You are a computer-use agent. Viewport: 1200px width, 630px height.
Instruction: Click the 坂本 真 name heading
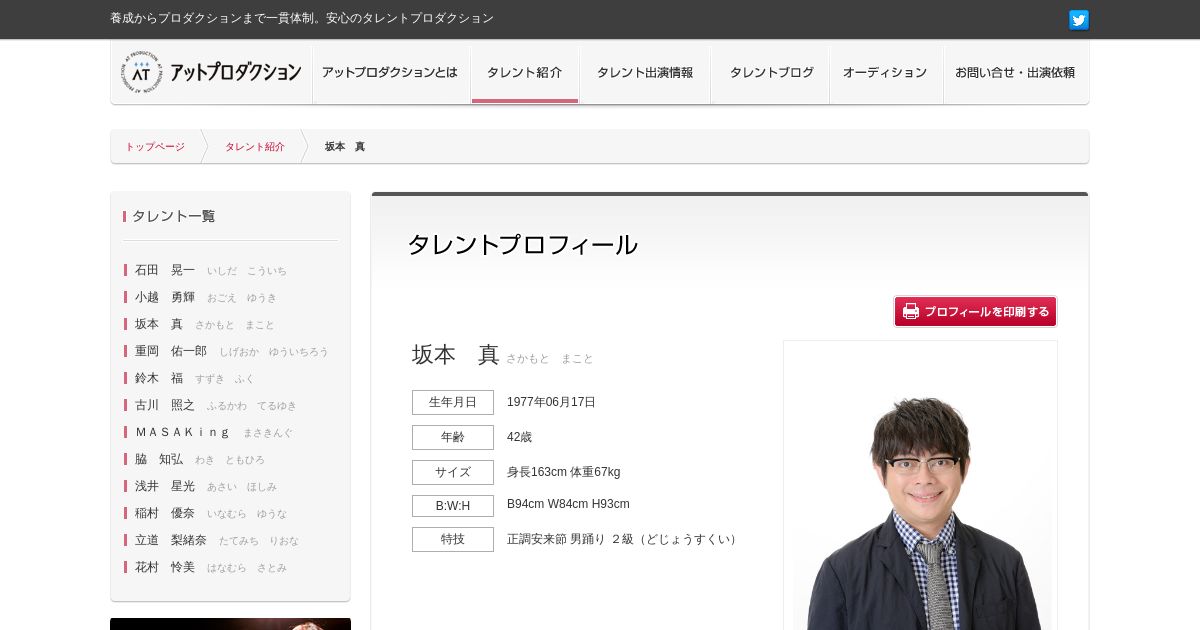point(455,354)
